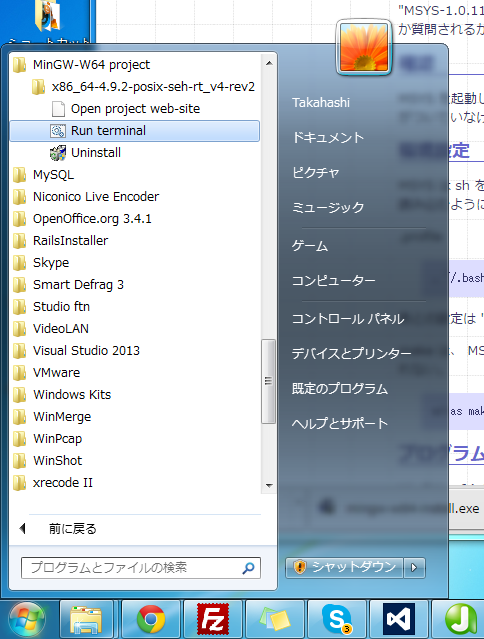Click the Skype folder icon
Viewport: 484px width, 639px height.
pos(19,263)
